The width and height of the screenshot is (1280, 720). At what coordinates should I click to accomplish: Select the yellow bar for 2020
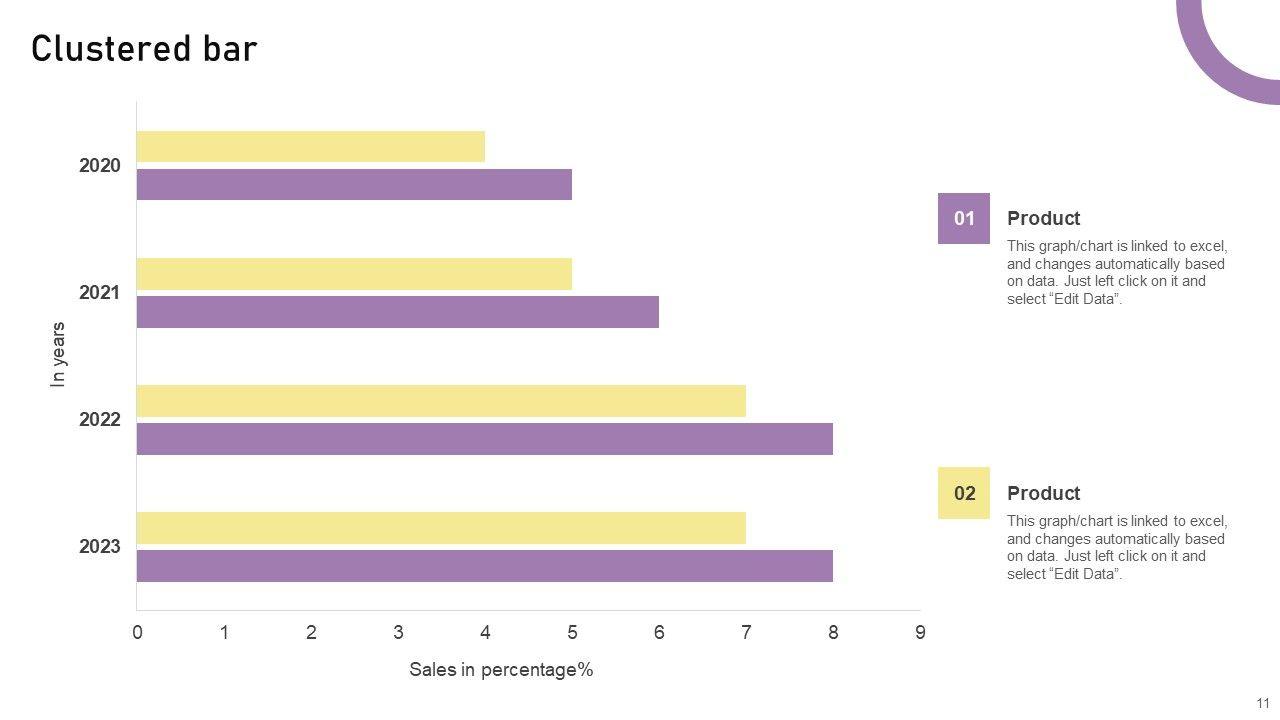[310, 147]
